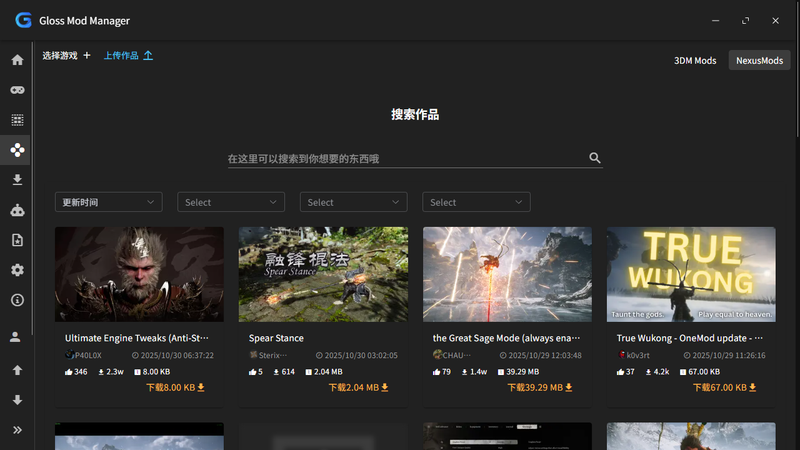The image size is (800, 450).
Task: Switch to the 3DM Mods tab
Action: tap(695, 60)
